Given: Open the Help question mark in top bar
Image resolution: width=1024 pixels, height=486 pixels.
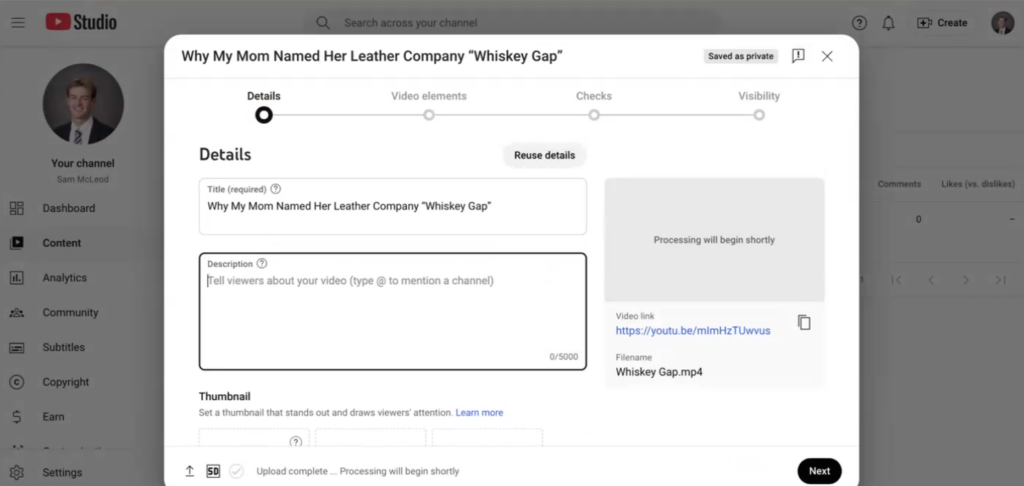Looking at the screenshot, I should 859,23.
